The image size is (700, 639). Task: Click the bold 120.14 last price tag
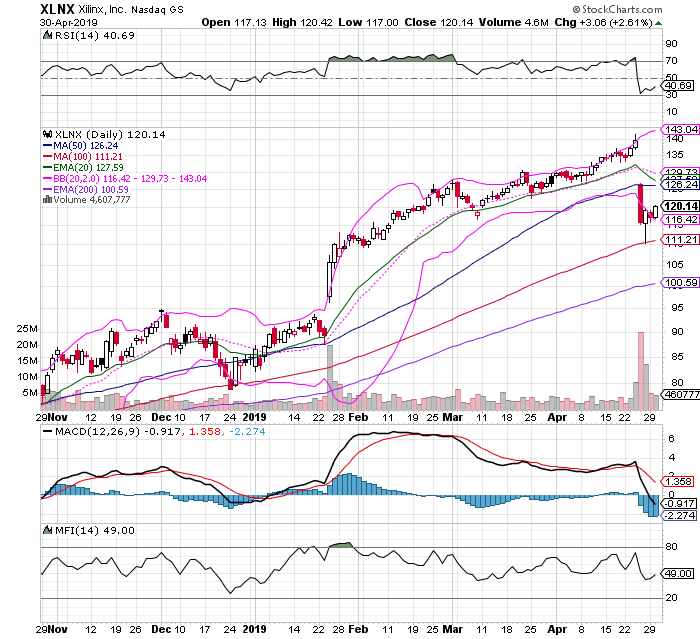tap(680, 206)
